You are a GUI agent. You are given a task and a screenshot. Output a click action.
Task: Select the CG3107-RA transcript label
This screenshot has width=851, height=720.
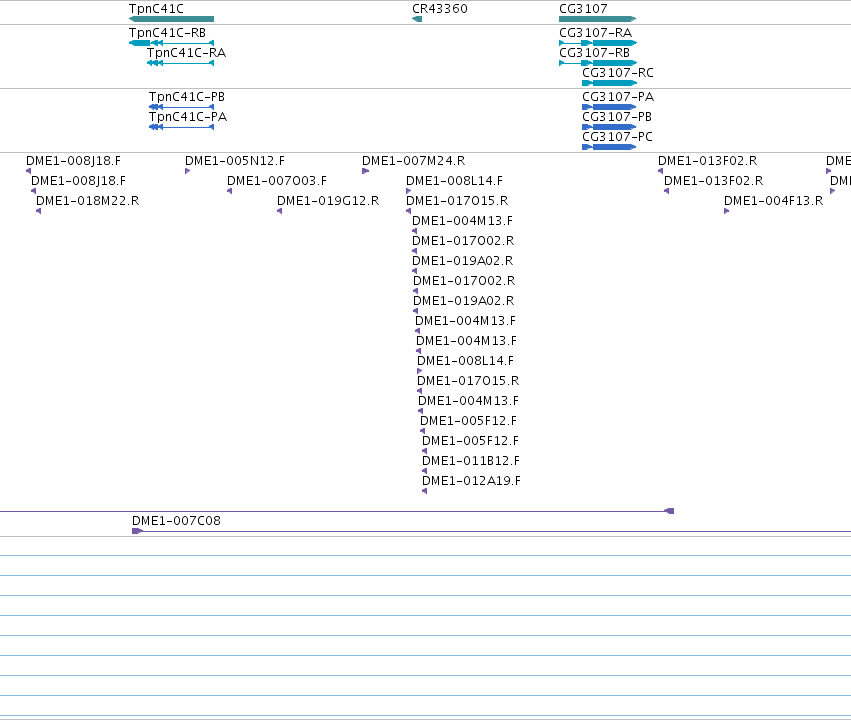[595, 33]
